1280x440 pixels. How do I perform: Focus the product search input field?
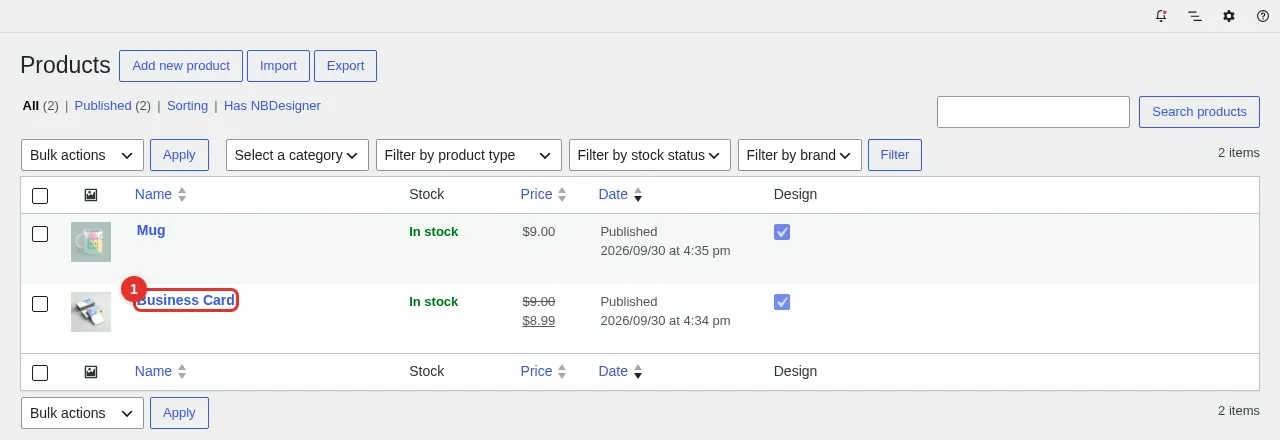1033,112
